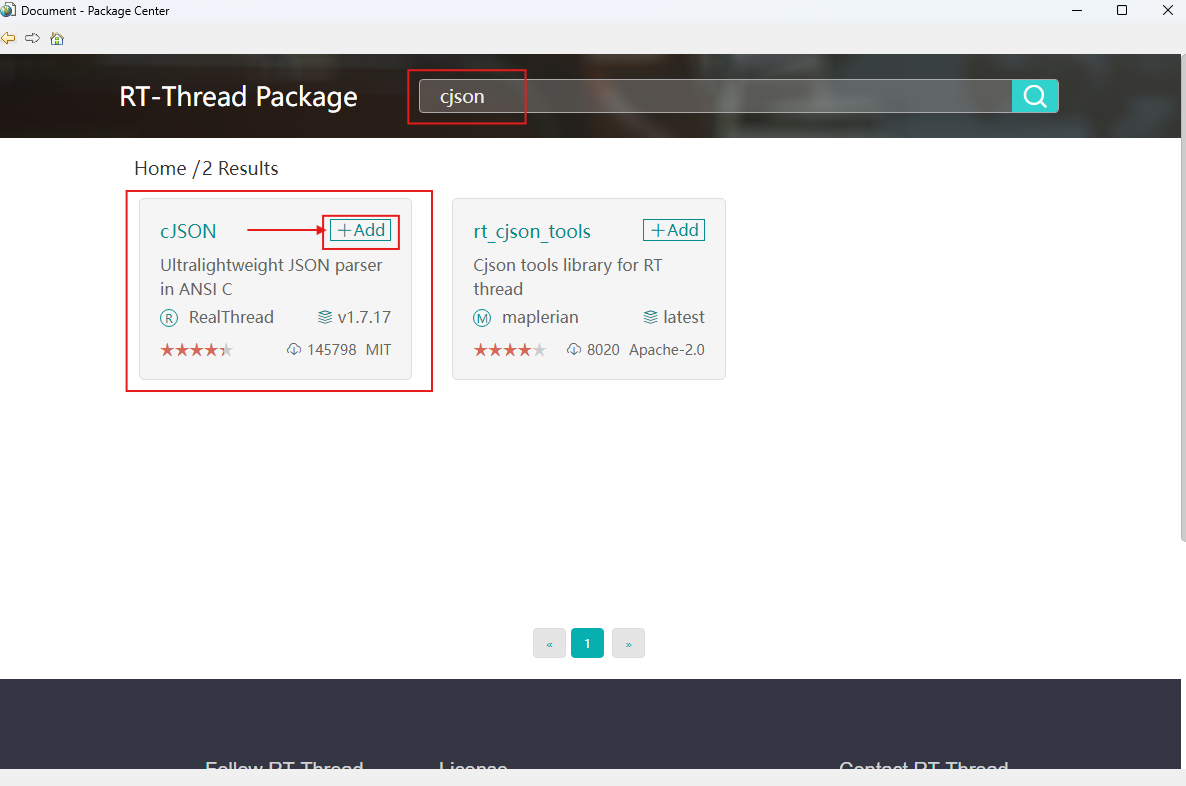The image size is (1186, 786).
Task: Open the rt_cjson_tools package title link
Action: [x=532, y=231]
